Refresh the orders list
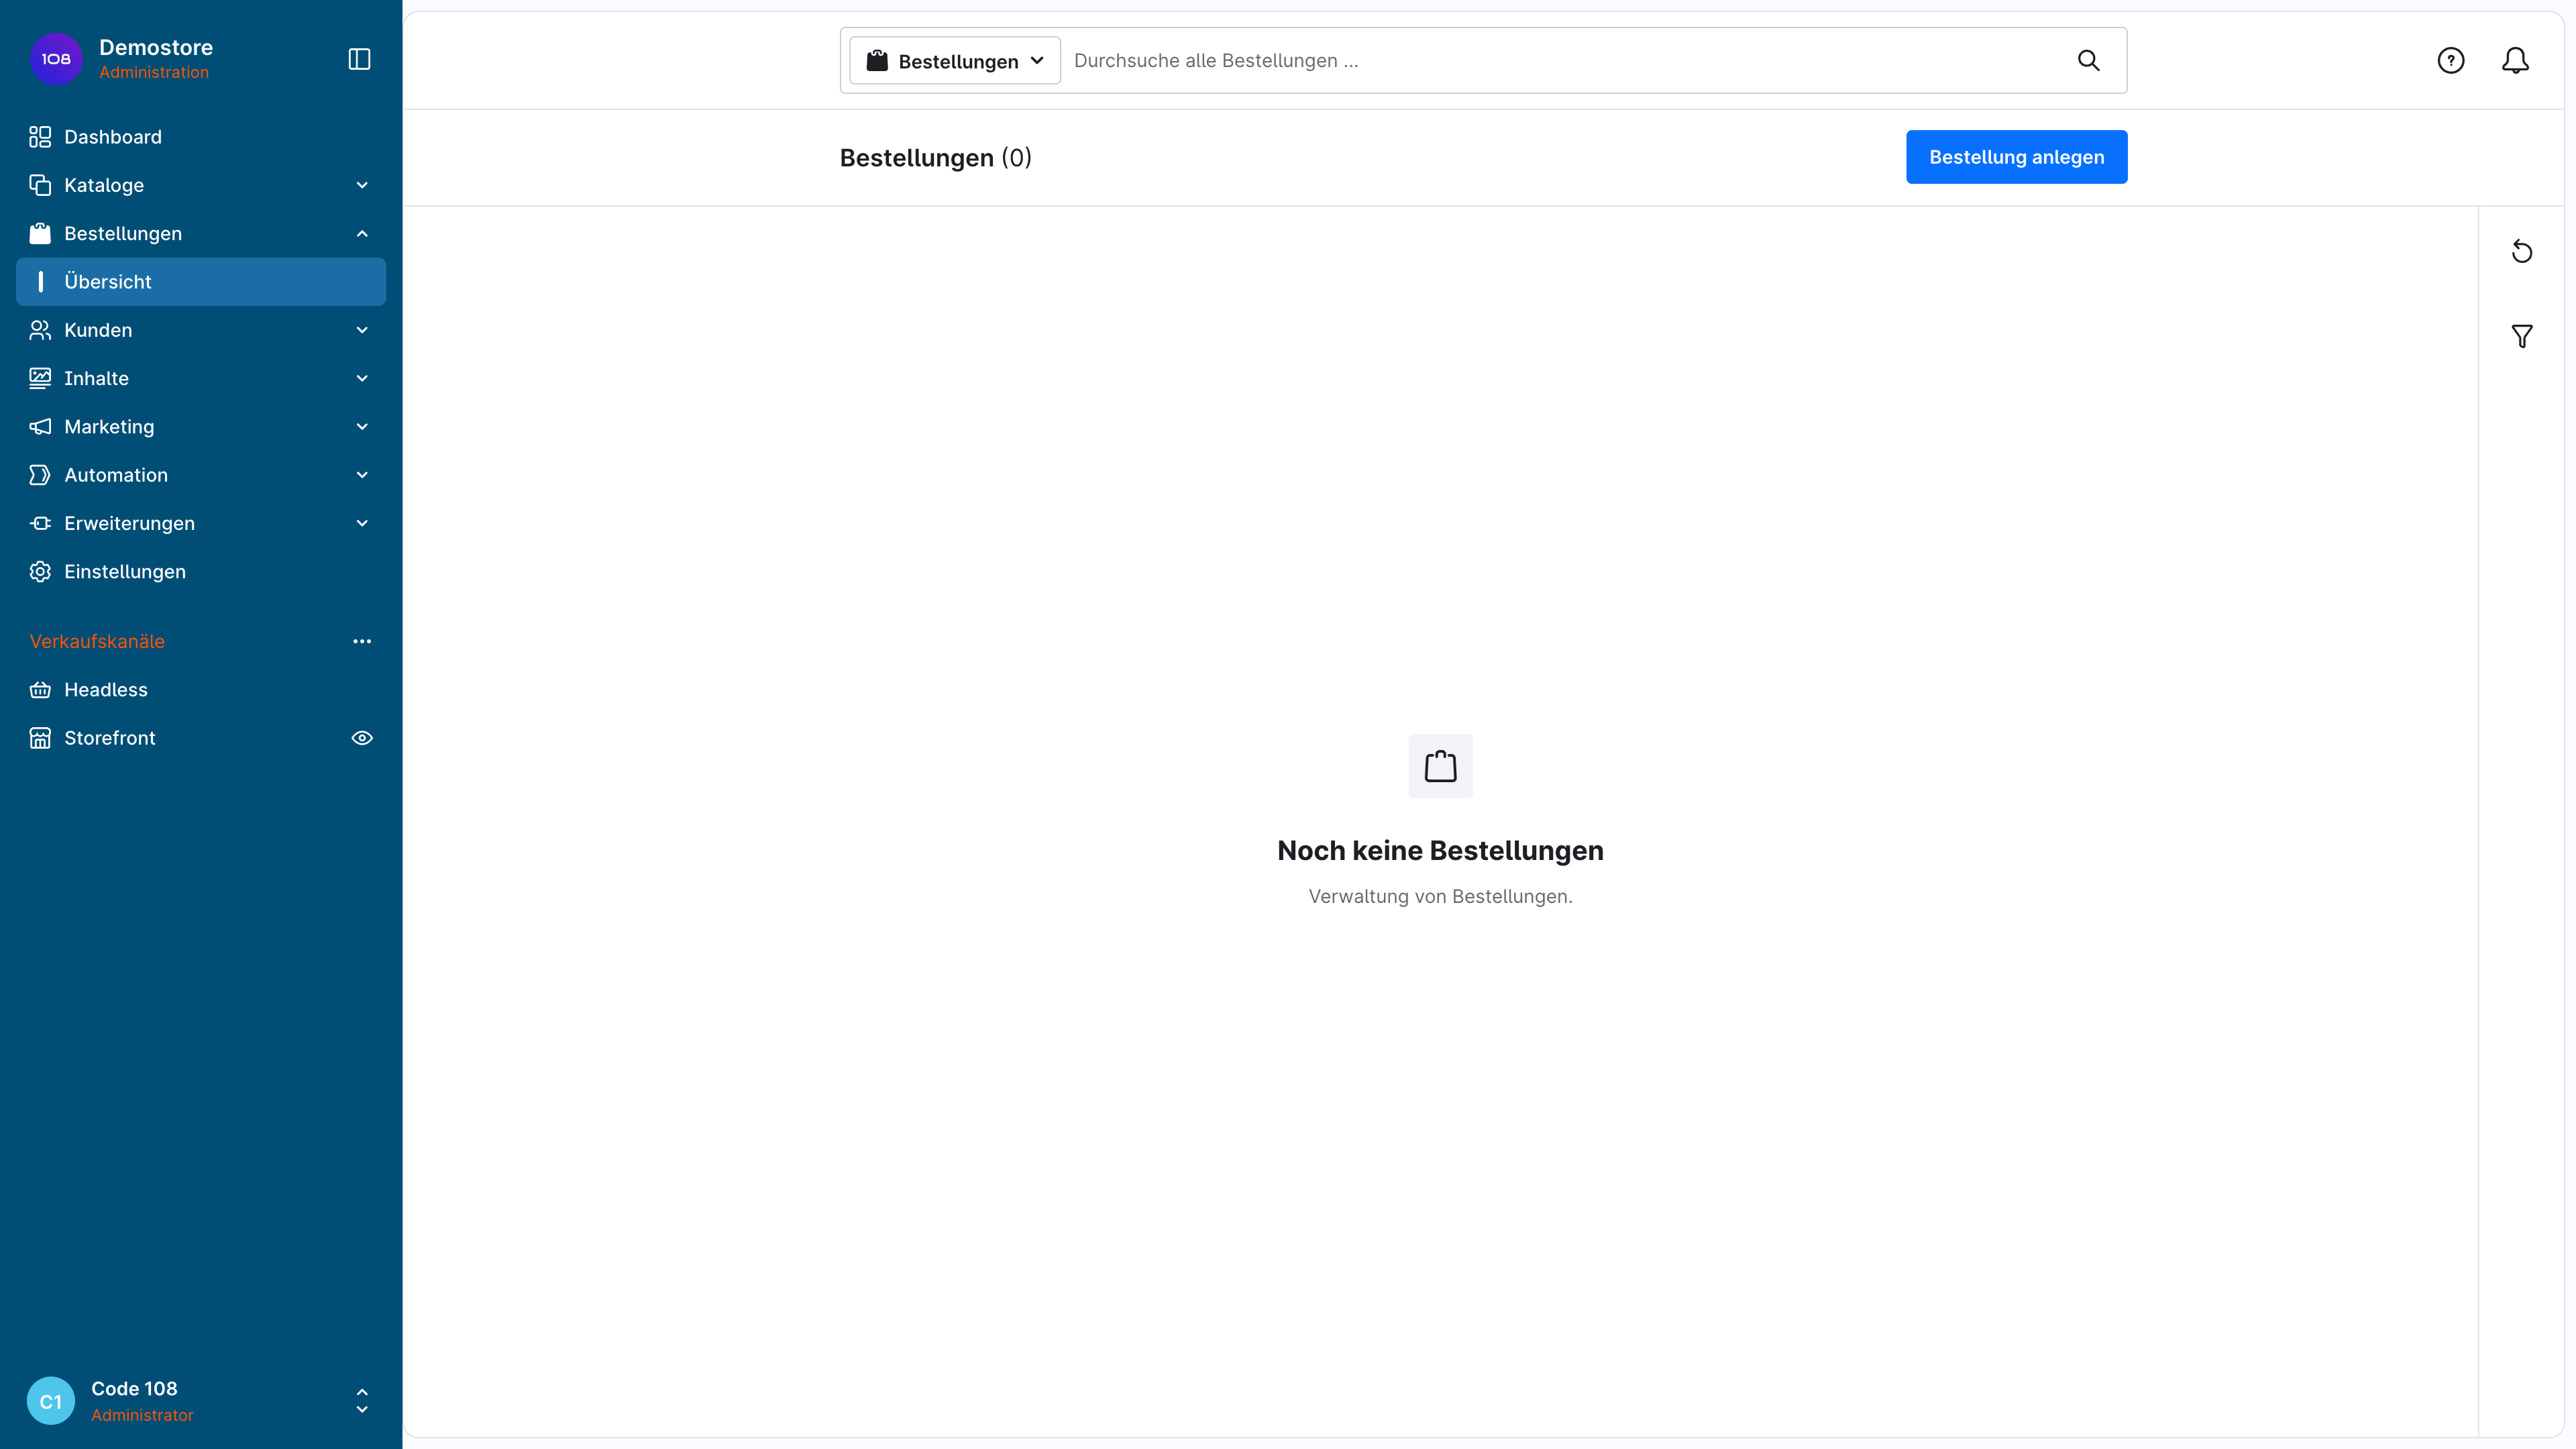The height and width of the screenshot is (1449, 2576). pyautogui.click(x=2522, y=251)
